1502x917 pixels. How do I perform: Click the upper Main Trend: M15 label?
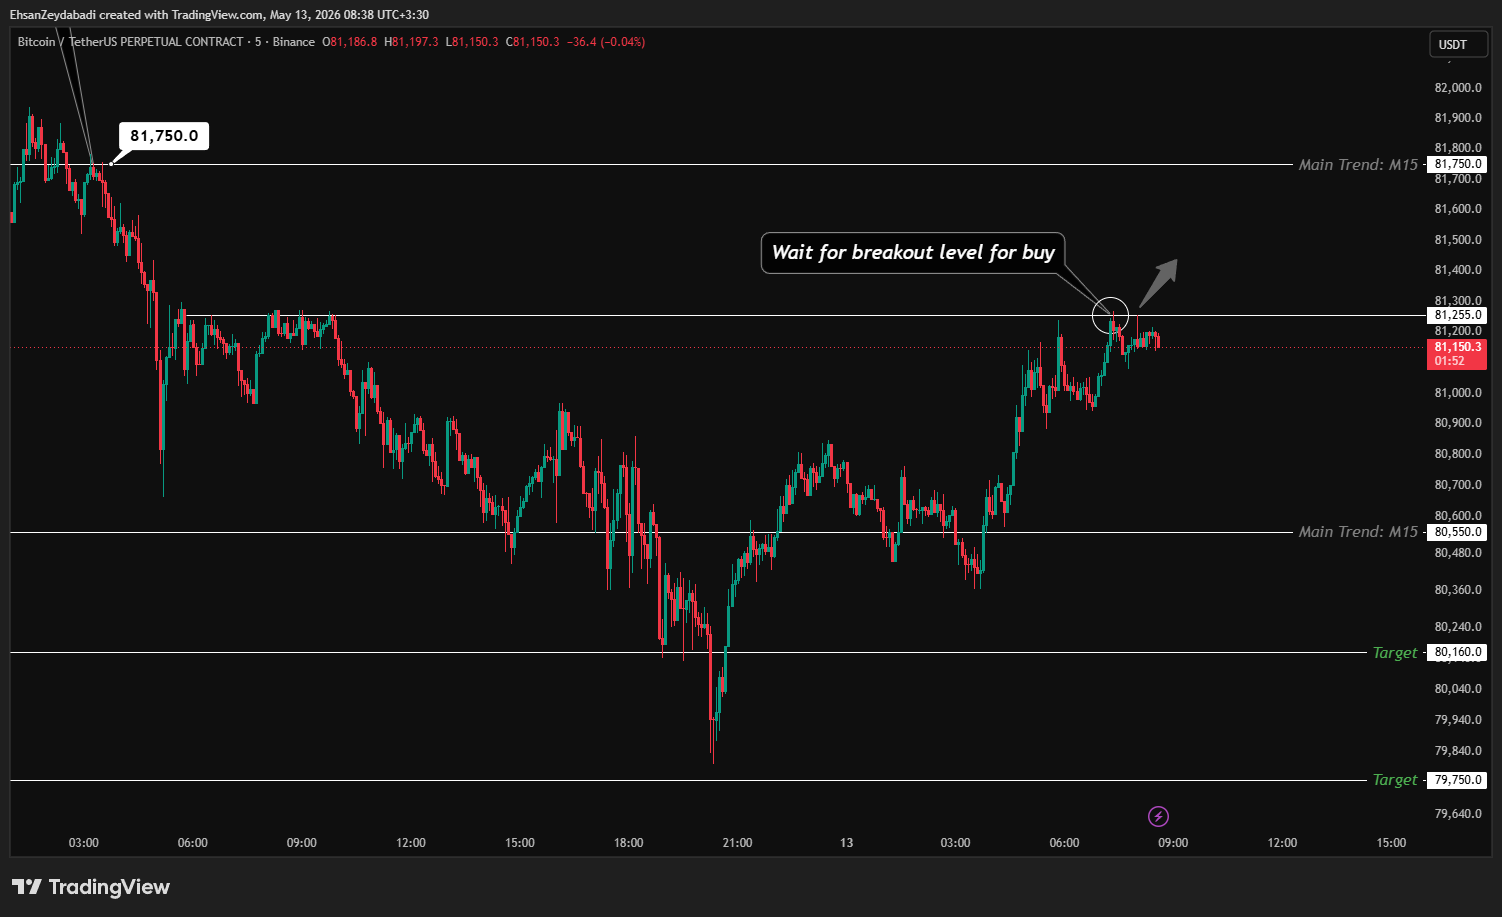point(1358,165)
